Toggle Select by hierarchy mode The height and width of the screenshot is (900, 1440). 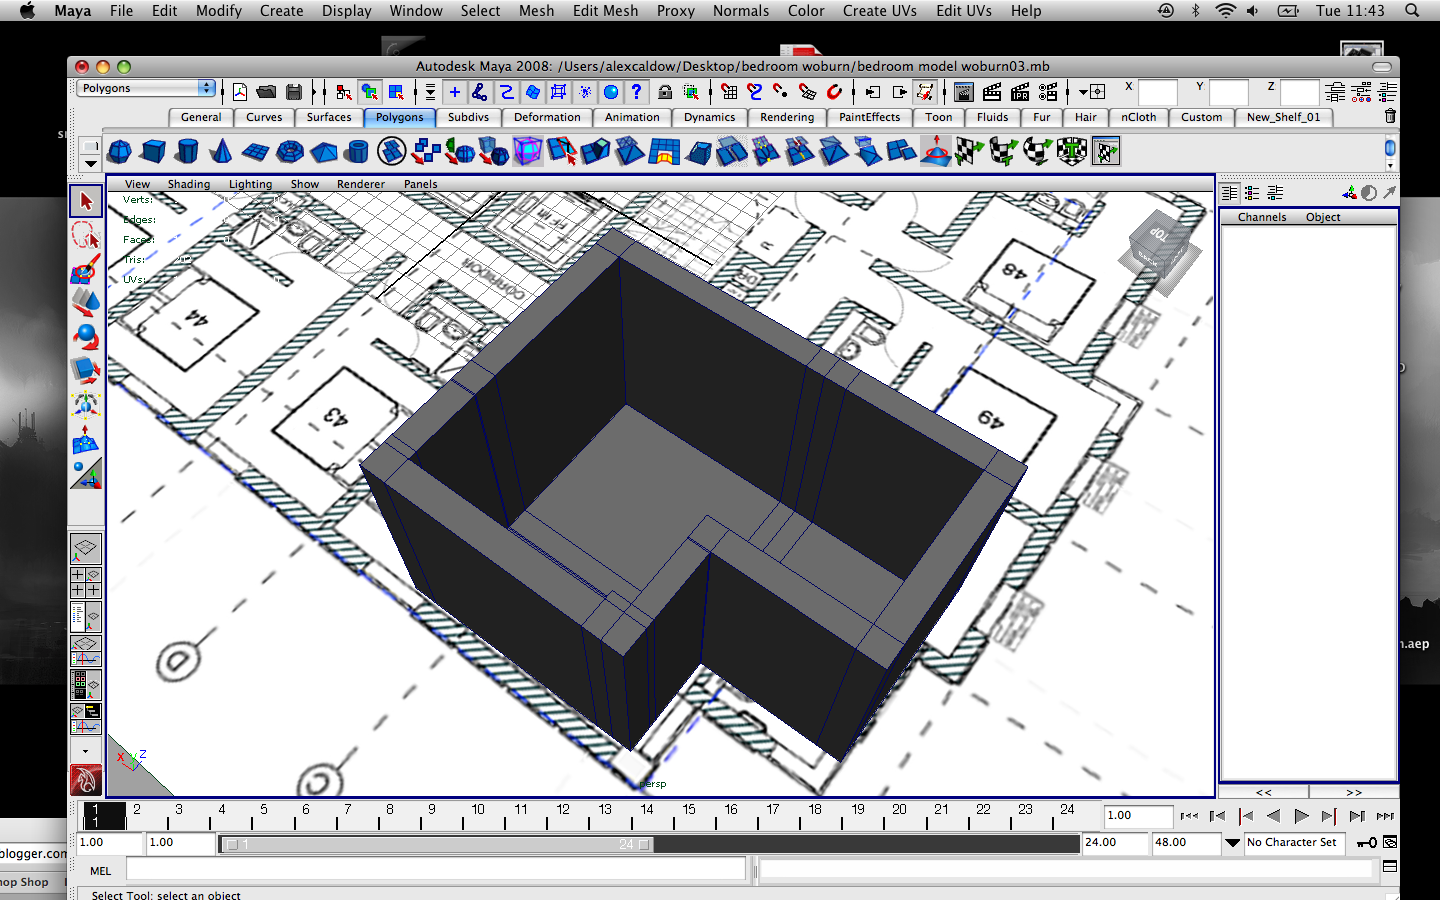[344, 92]
